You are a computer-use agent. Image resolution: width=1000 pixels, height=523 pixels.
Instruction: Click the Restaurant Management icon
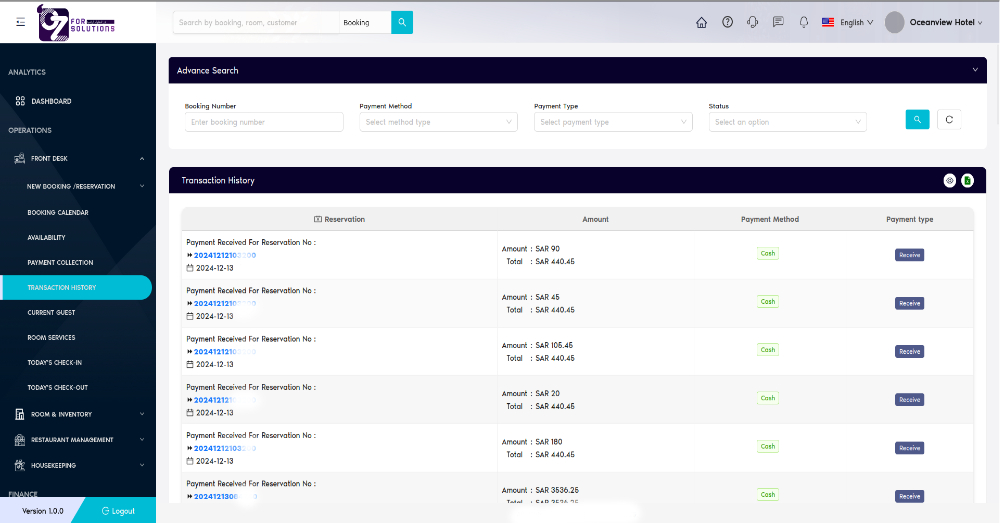(x=20, y=440)
